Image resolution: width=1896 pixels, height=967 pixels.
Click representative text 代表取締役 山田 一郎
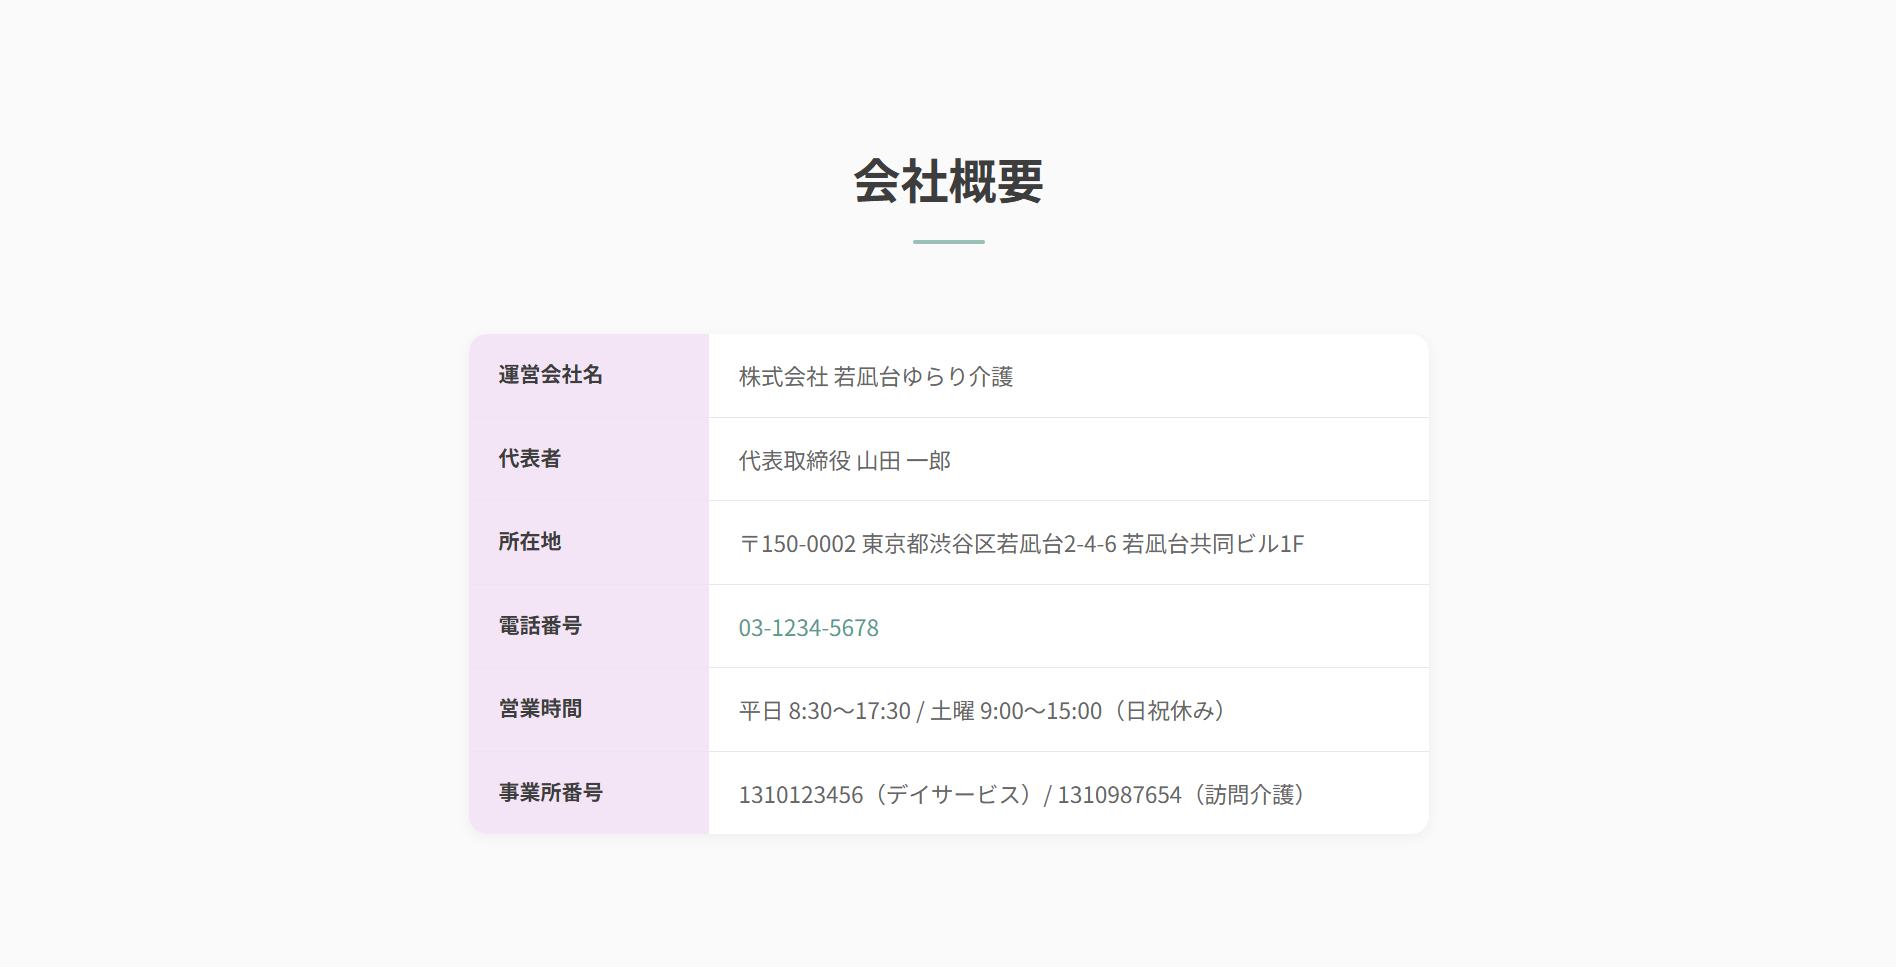pyautogui.click(x=845, y=461)
